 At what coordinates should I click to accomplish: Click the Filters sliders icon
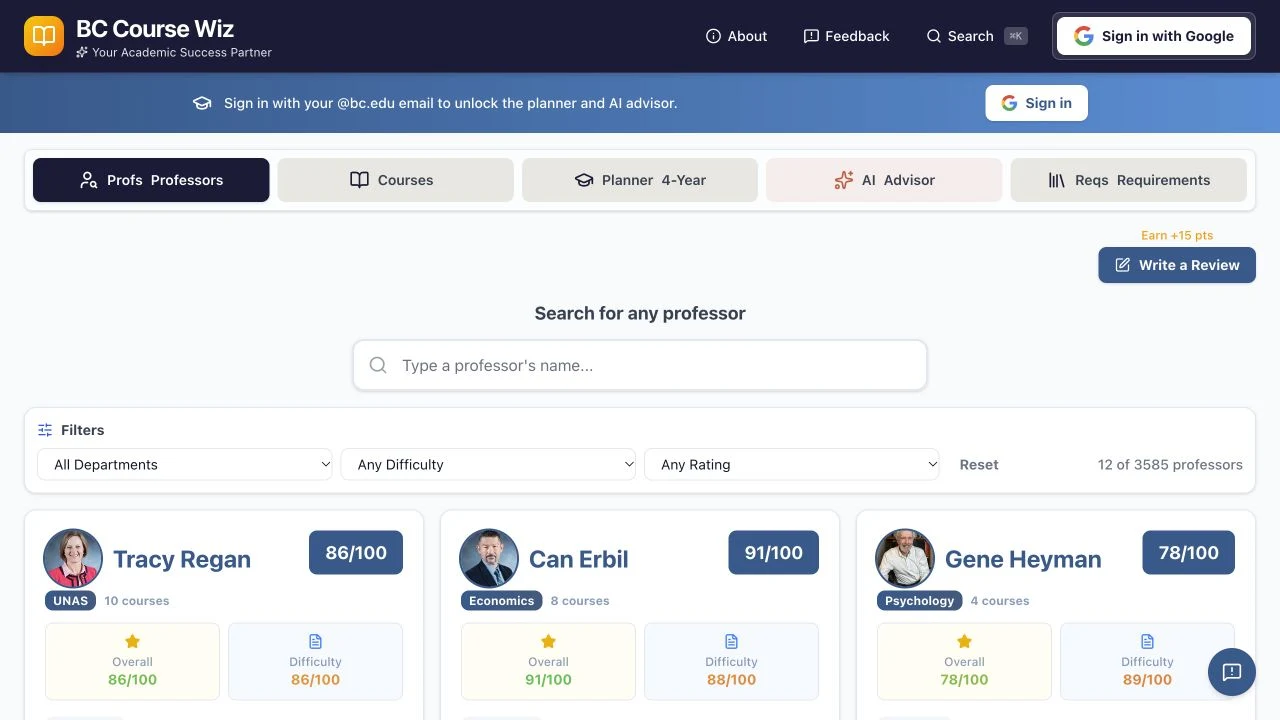[x=45, y=430]
